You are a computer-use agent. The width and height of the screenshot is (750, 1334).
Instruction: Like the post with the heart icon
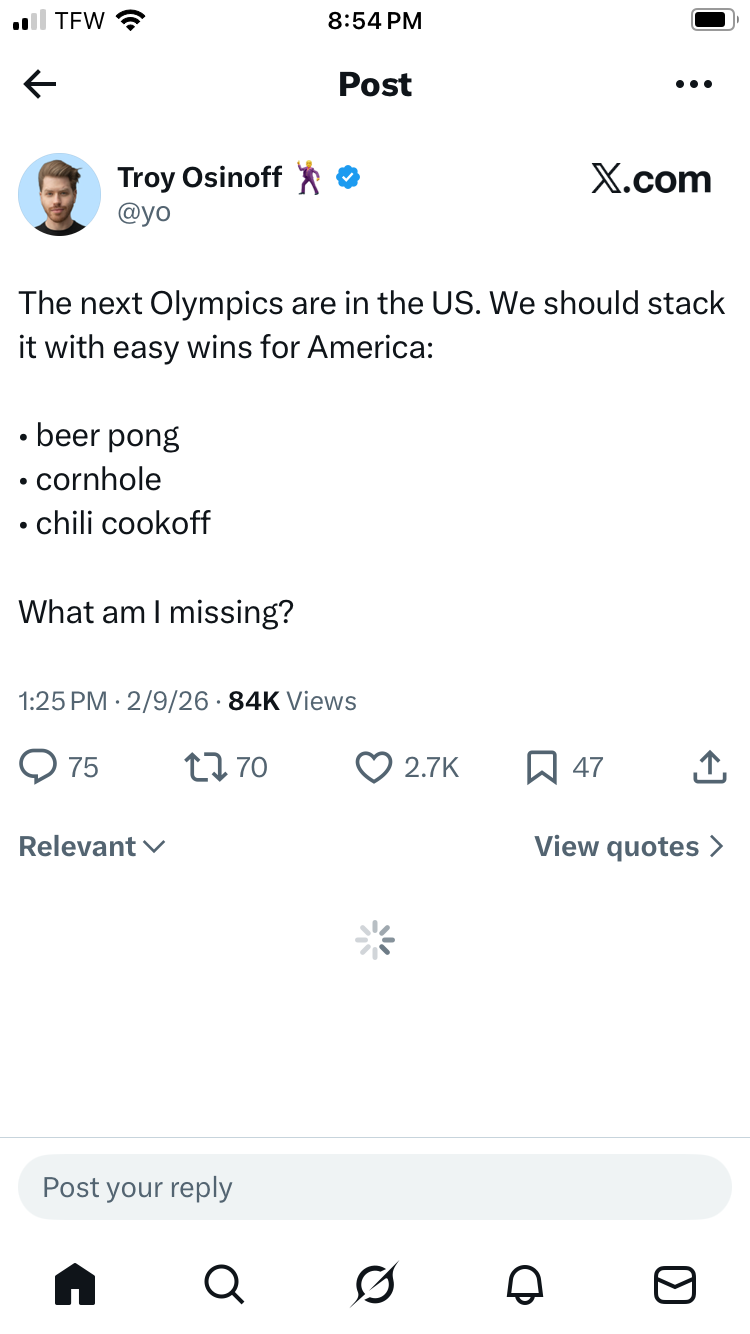(x=374, y=767)
